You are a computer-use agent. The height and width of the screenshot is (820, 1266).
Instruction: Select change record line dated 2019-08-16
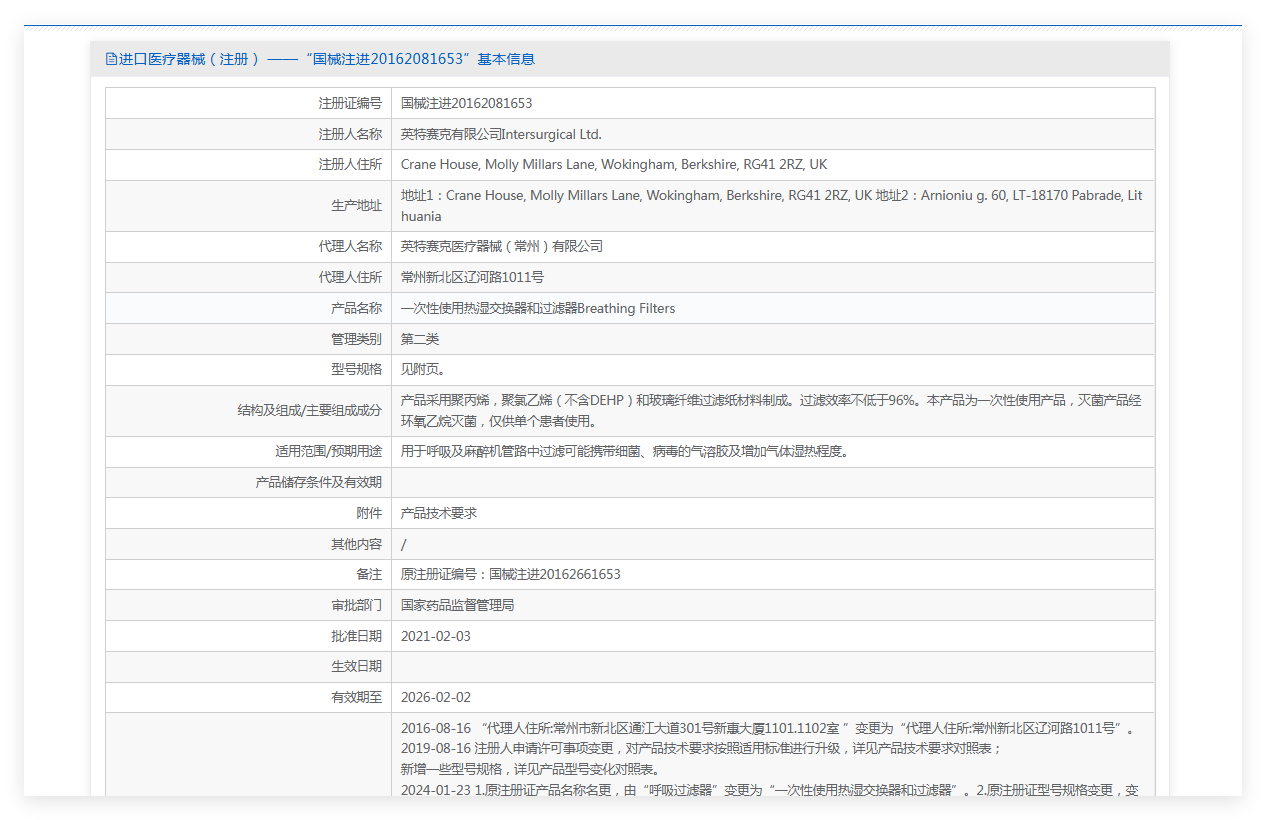[701, 749]
